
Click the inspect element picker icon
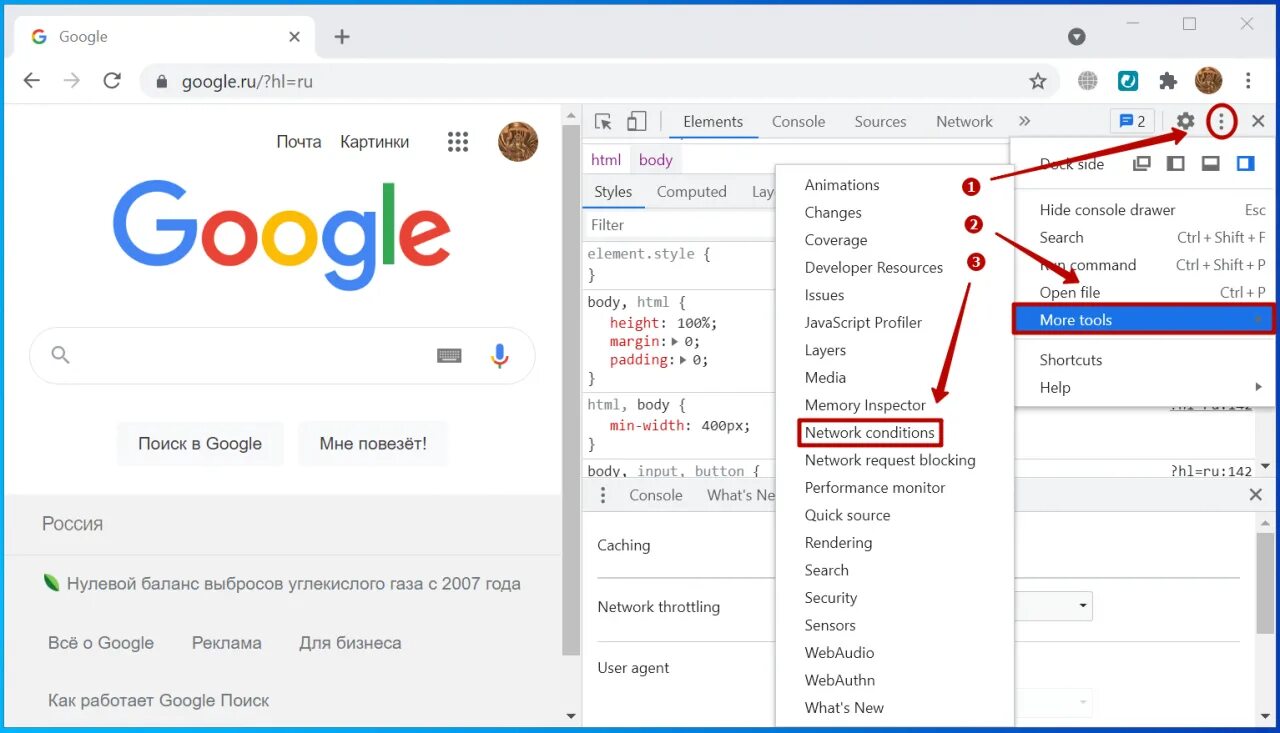coord(603,122)
